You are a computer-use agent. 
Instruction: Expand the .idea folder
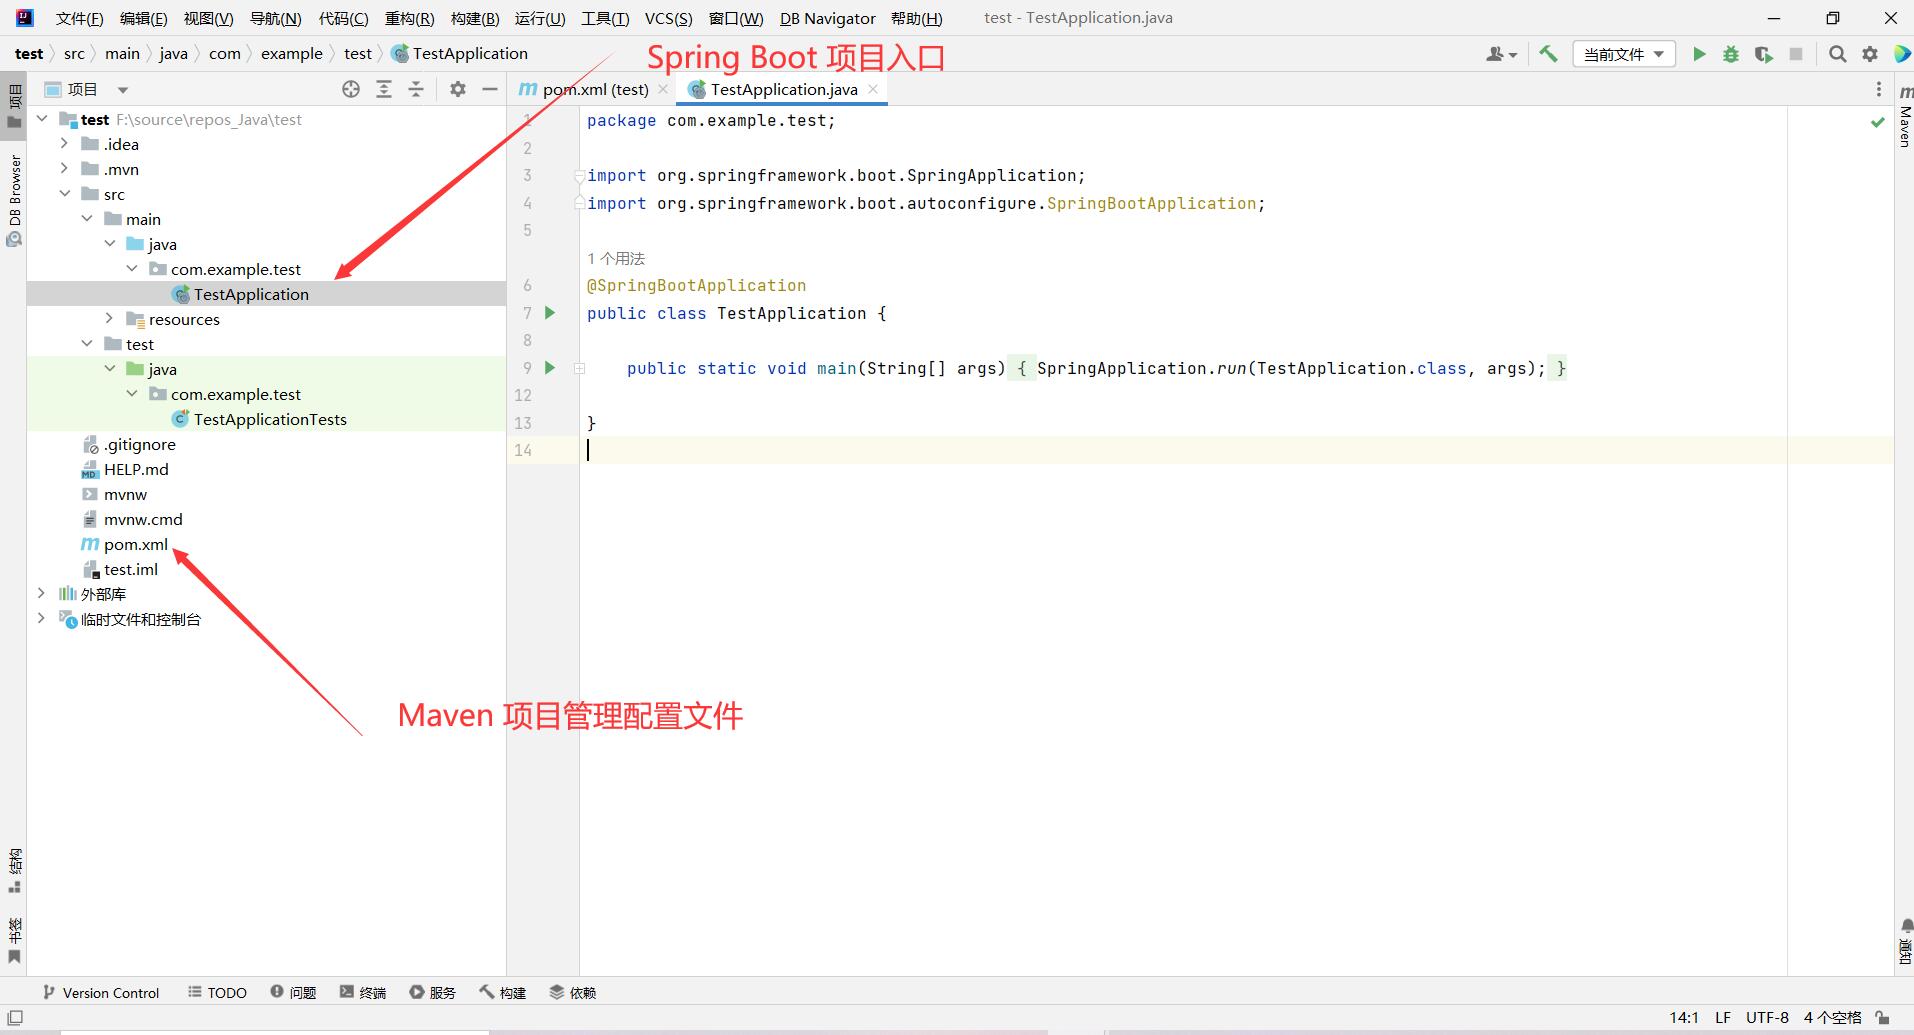pos(64,144)
